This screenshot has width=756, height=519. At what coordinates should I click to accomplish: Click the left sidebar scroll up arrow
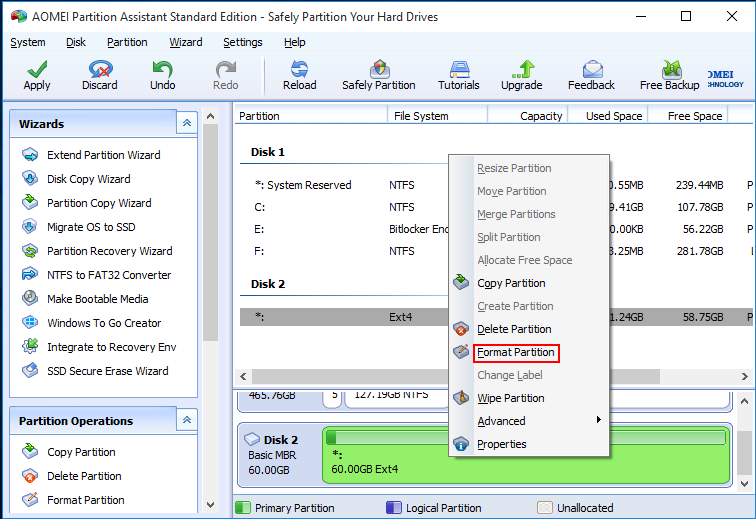pyautogui.click(x=210, y=116)
